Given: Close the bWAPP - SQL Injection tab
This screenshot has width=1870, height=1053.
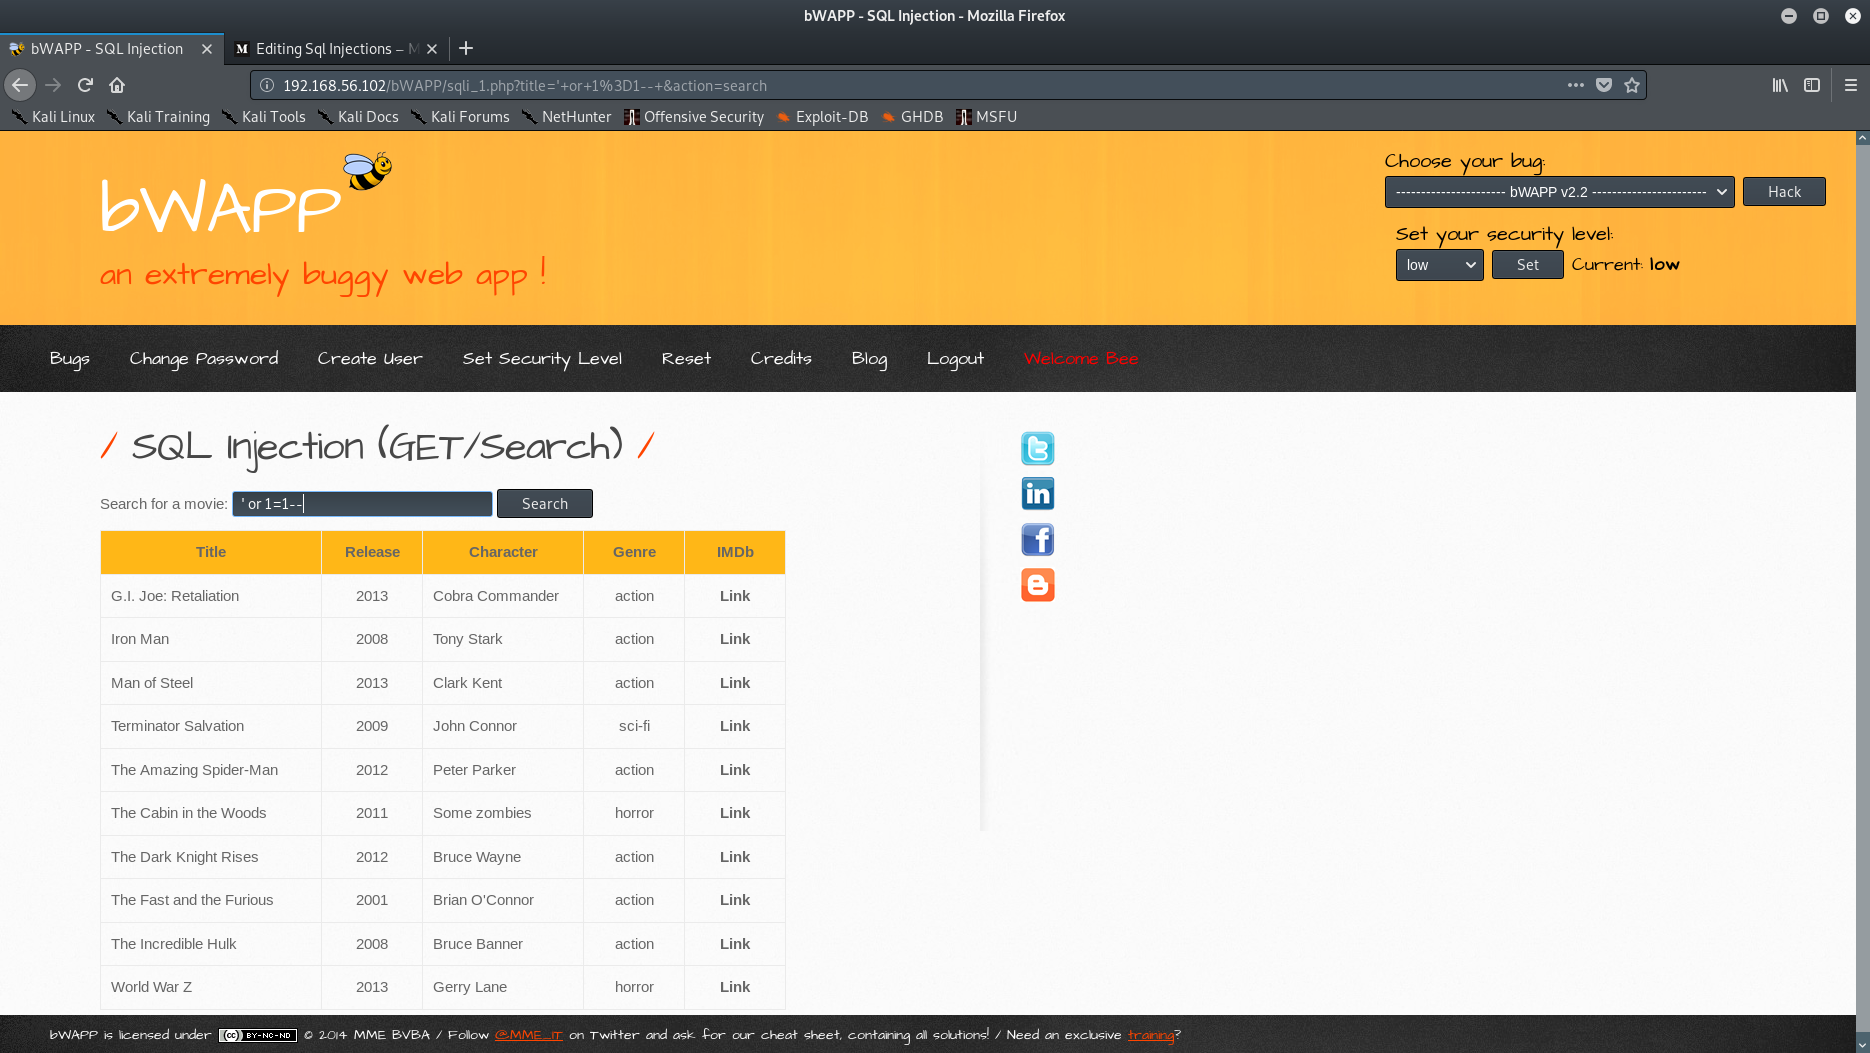Looking at the screenshot, I should [207, 48].
